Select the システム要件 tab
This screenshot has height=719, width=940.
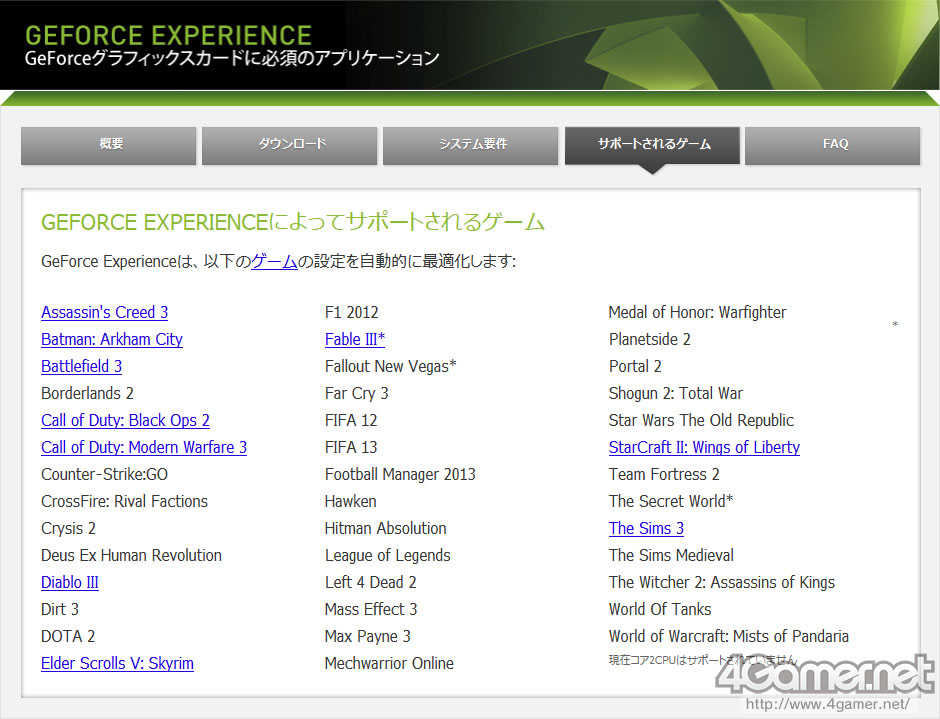pos(471,145)
